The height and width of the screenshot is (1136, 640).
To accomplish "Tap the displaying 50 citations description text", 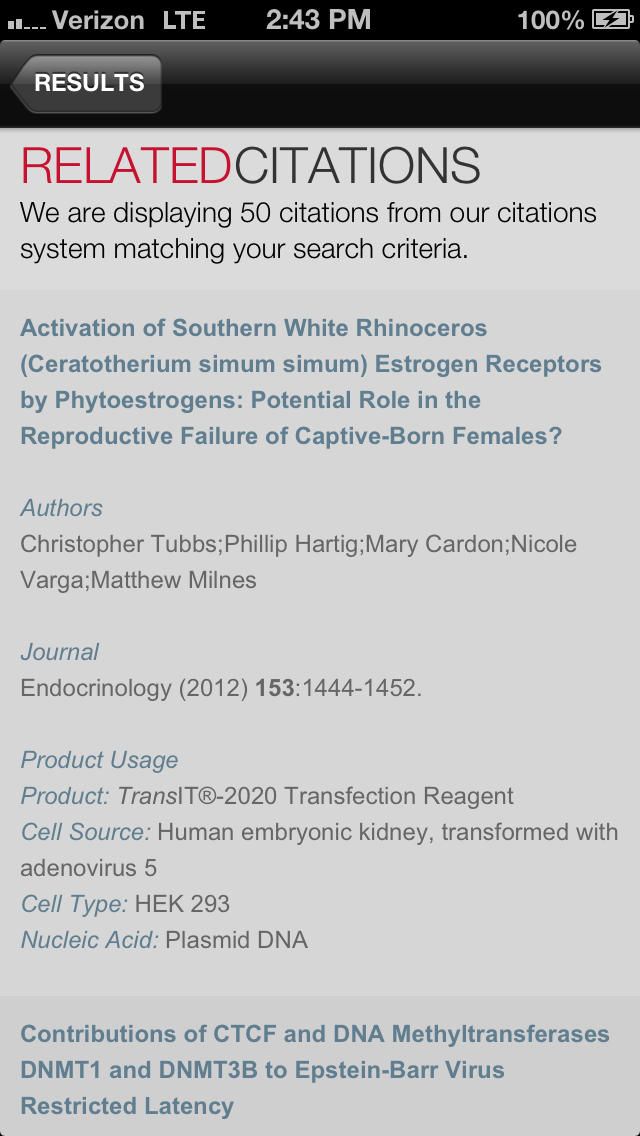I will point(308,231).
